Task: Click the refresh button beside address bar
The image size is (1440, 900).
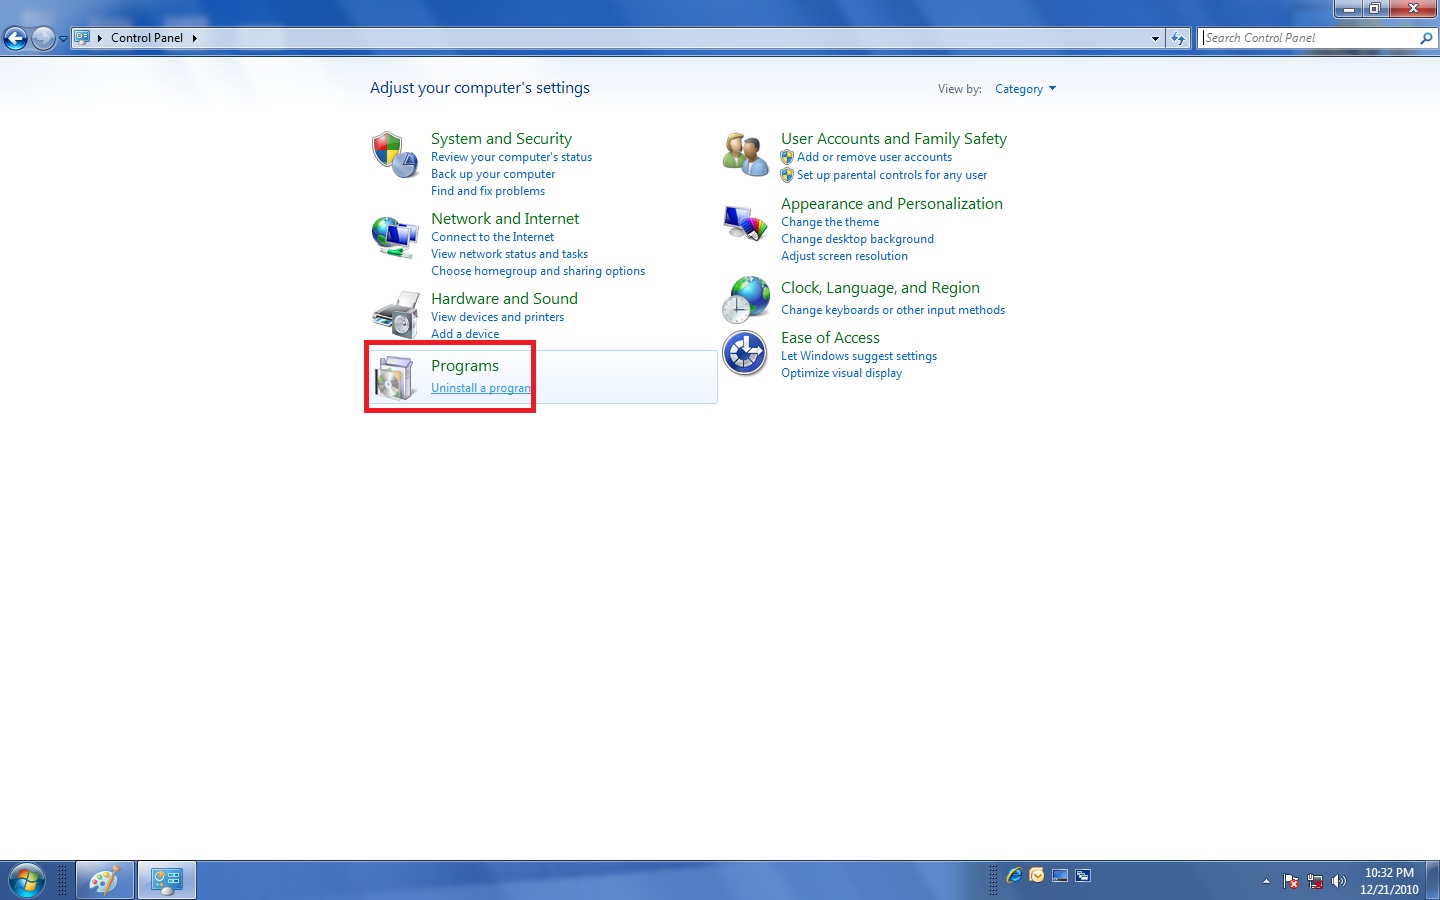Action: [1178, 38]
